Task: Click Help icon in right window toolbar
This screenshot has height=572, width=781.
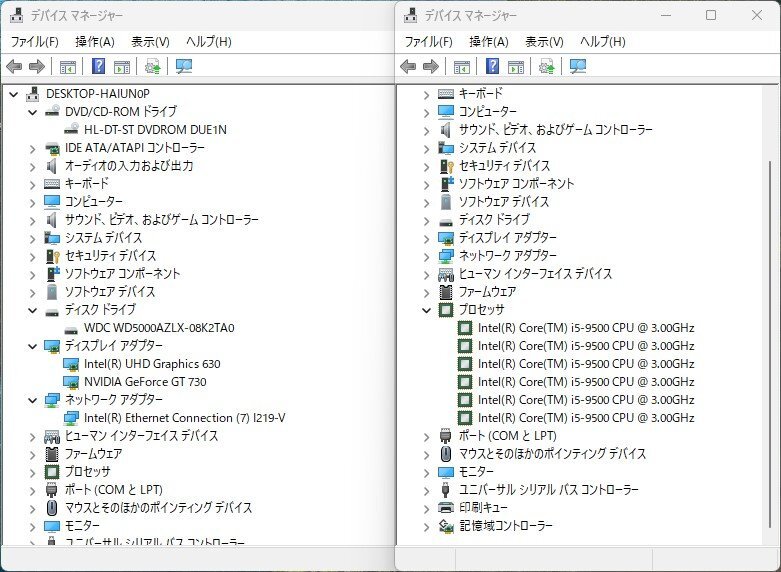Action: 493,66
